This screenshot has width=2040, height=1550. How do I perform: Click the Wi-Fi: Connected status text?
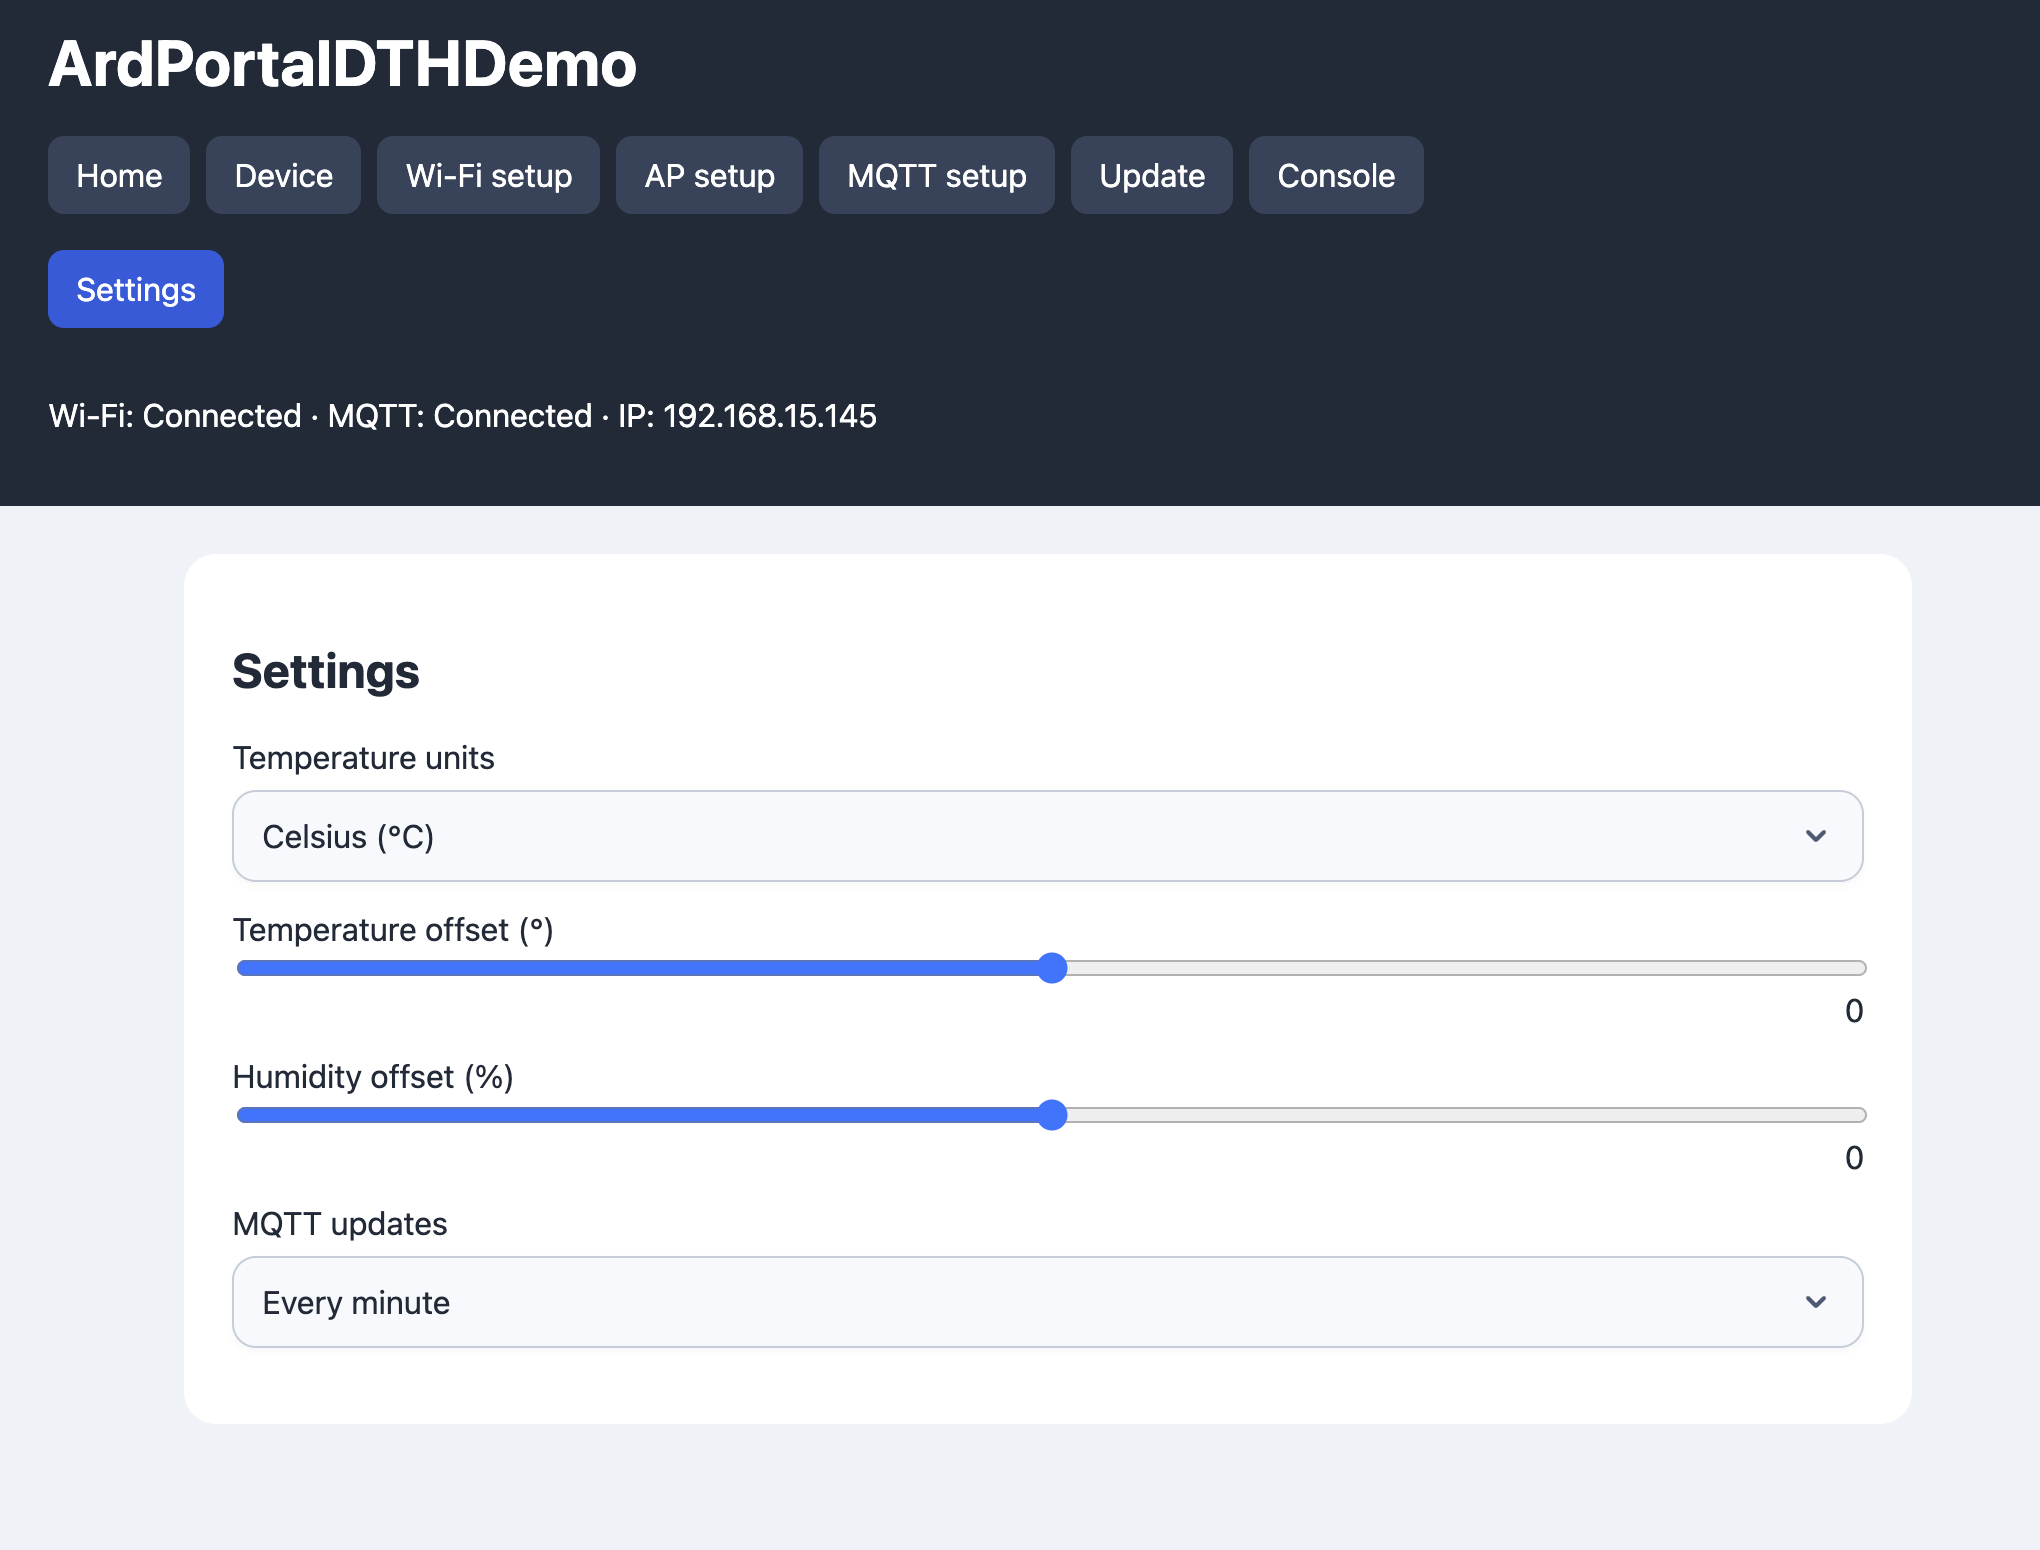175,416
